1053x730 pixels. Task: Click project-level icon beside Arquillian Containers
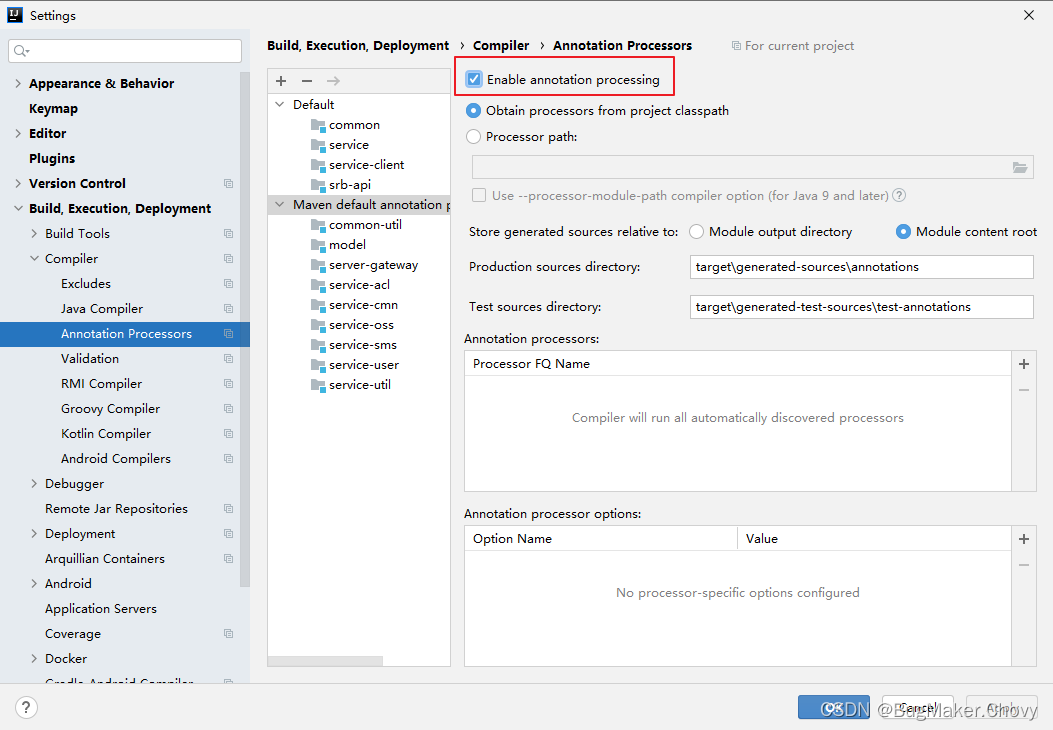228,559
